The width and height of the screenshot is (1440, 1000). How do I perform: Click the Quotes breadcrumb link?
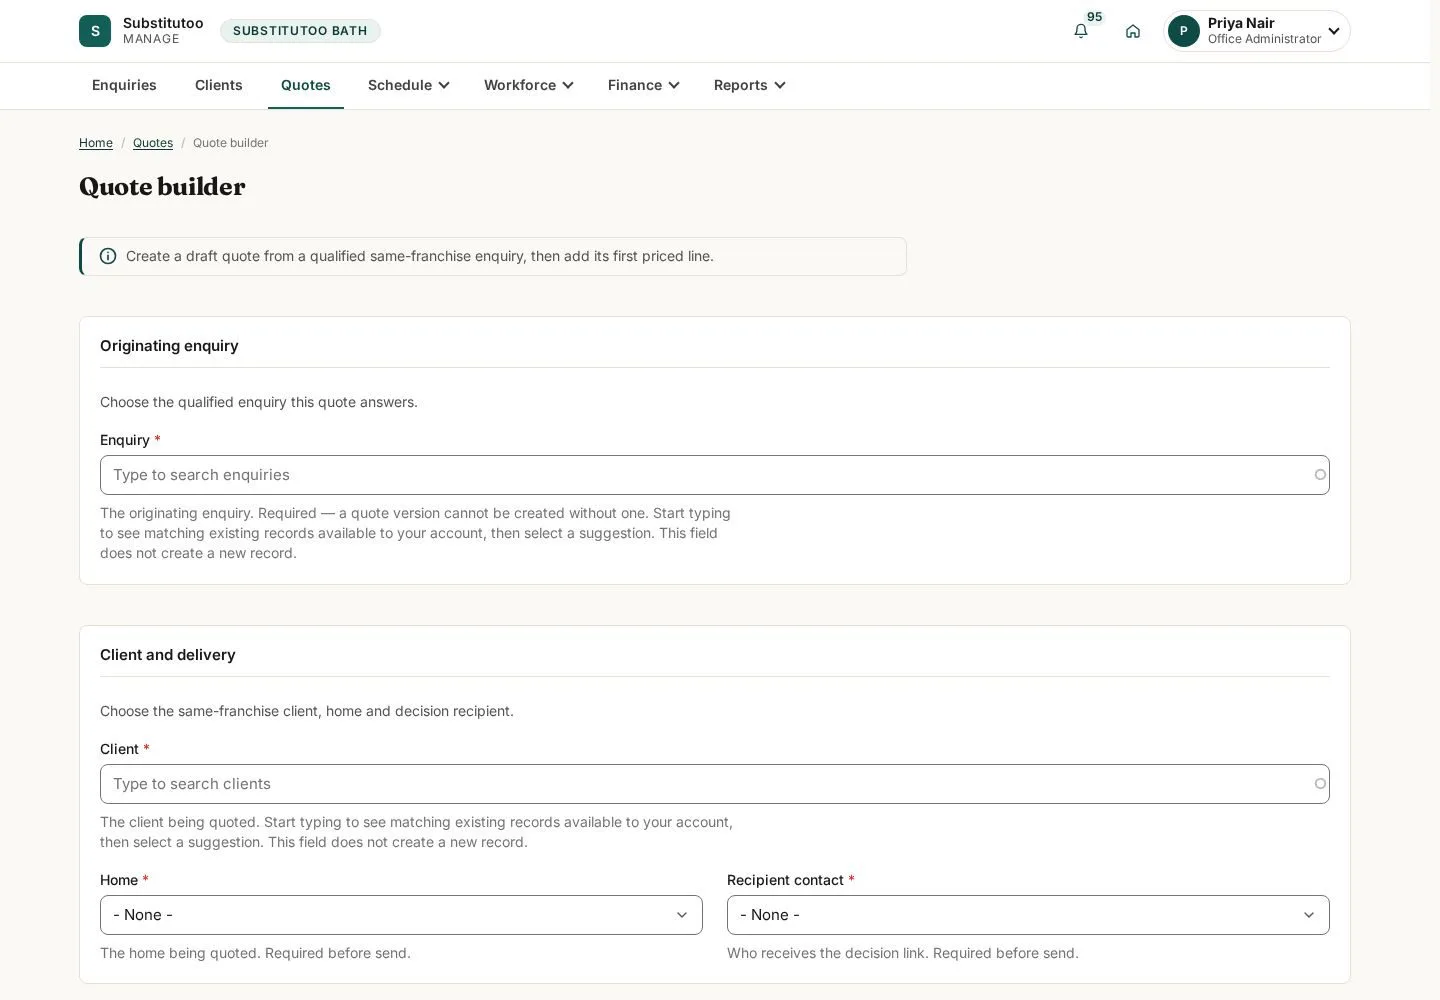153,143
